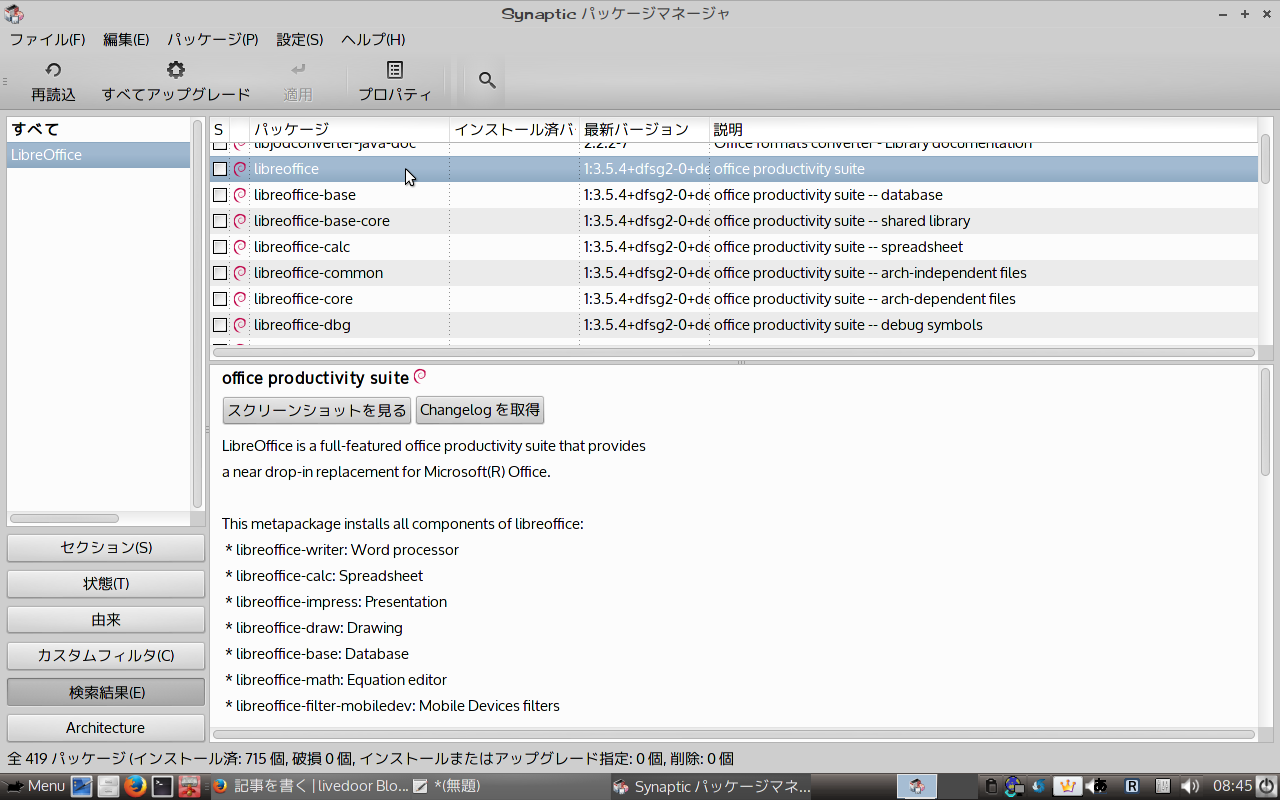The width and height of the screenshot is (1280, 800).
Task: Tick the checkbox for libreoffice package
Action: tap(220, 169)
